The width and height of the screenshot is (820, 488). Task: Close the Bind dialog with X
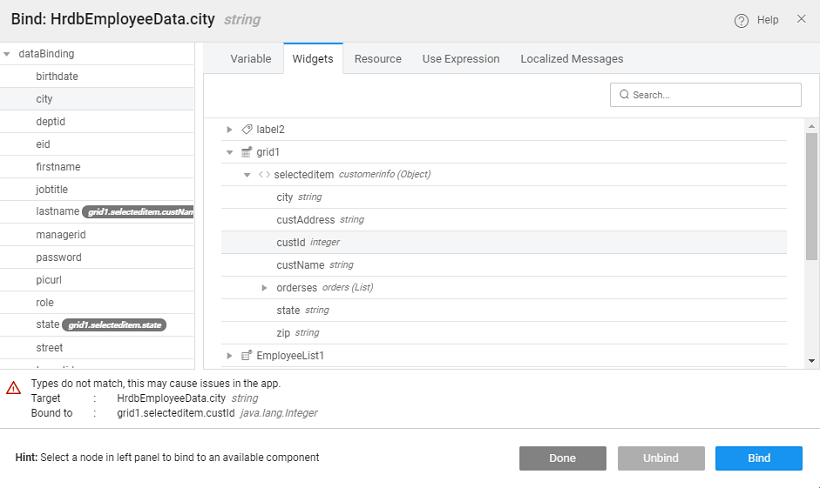click(800, 19)
